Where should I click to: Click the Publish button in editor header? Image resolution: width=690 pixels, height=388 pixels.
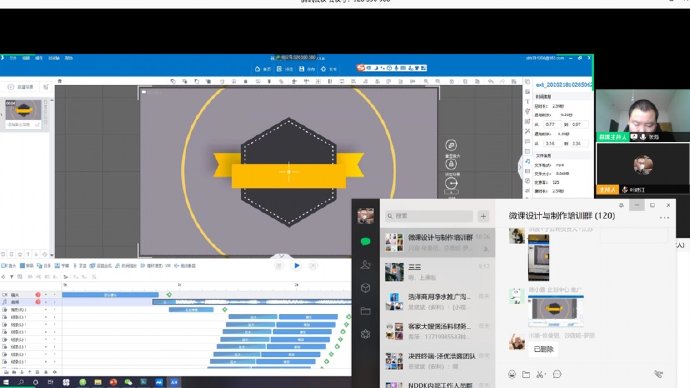329,69
